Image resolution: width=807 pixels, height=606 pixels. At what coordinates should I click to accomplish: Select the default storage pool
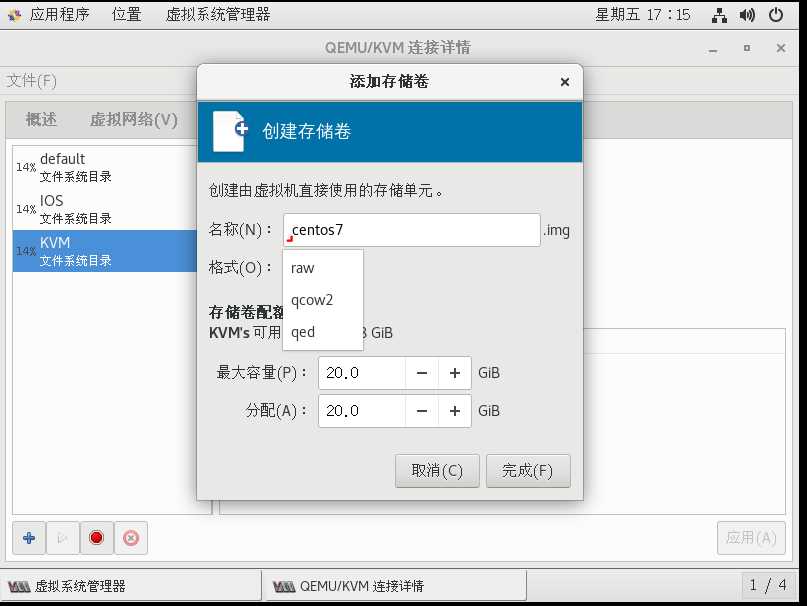coord(104,167)
